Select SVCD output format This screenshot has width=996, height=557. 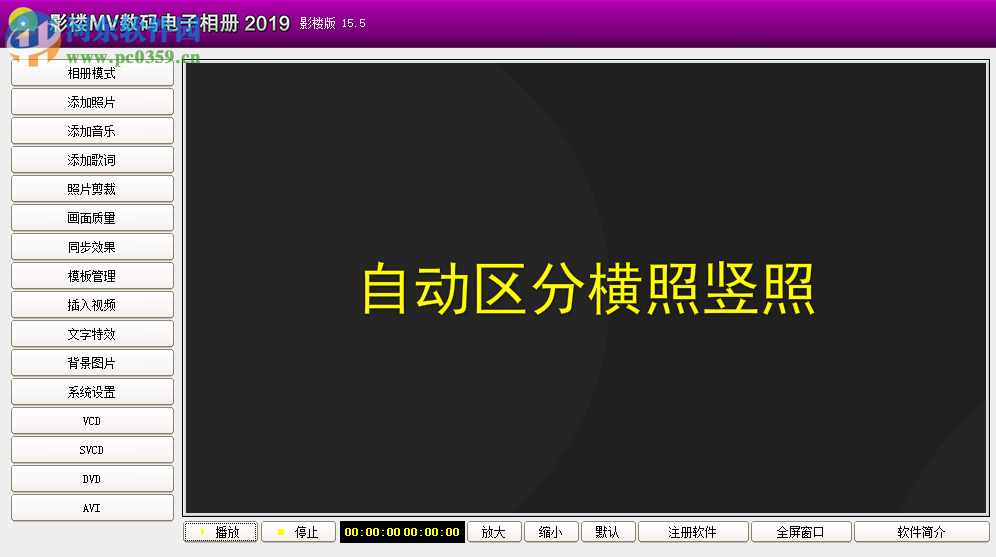[92, 450]
